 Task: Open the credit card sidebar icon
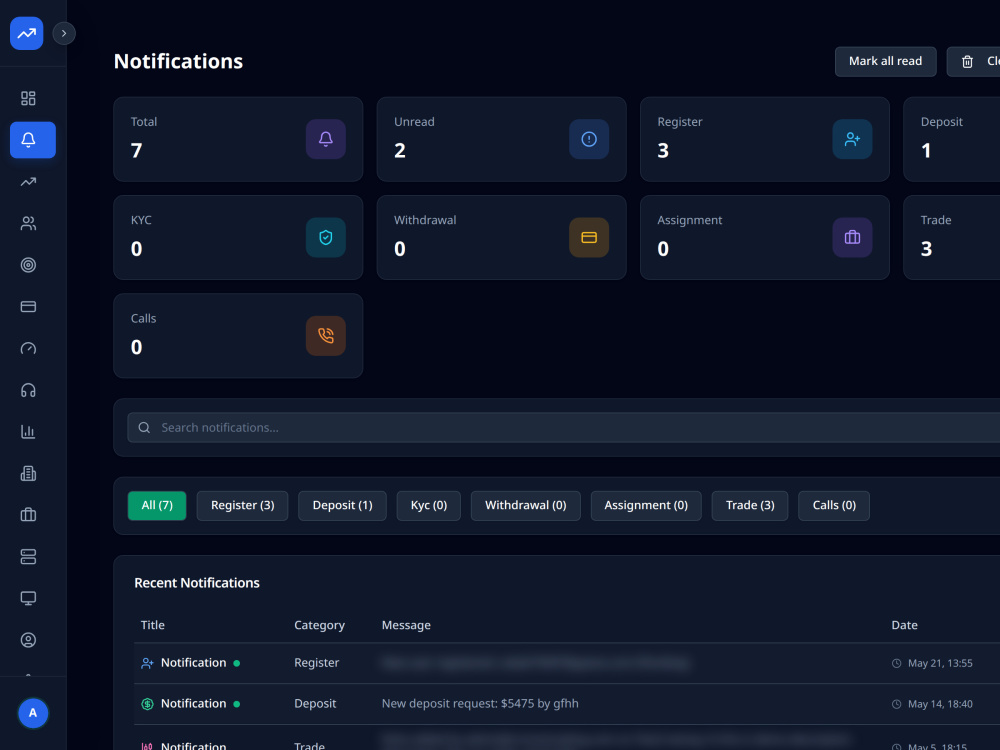pos(28,307)
